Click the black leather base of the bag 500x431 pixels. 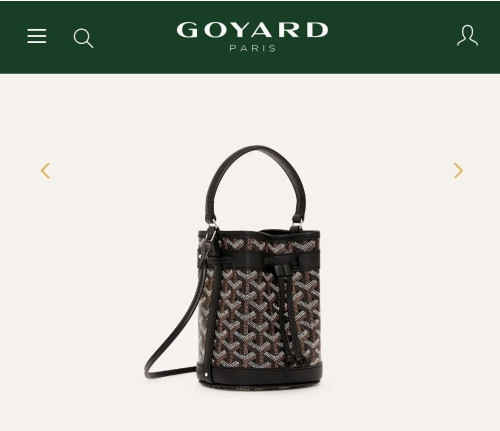click(260, 375)
